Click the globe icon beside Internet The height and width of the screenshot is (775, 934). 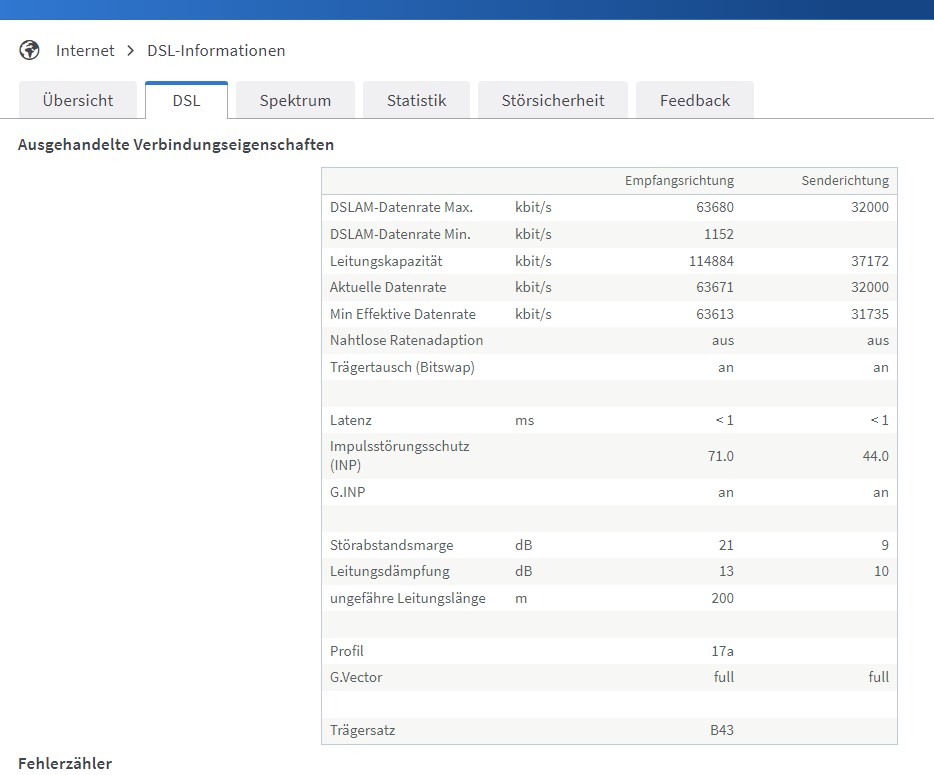[x=30, y=50]
